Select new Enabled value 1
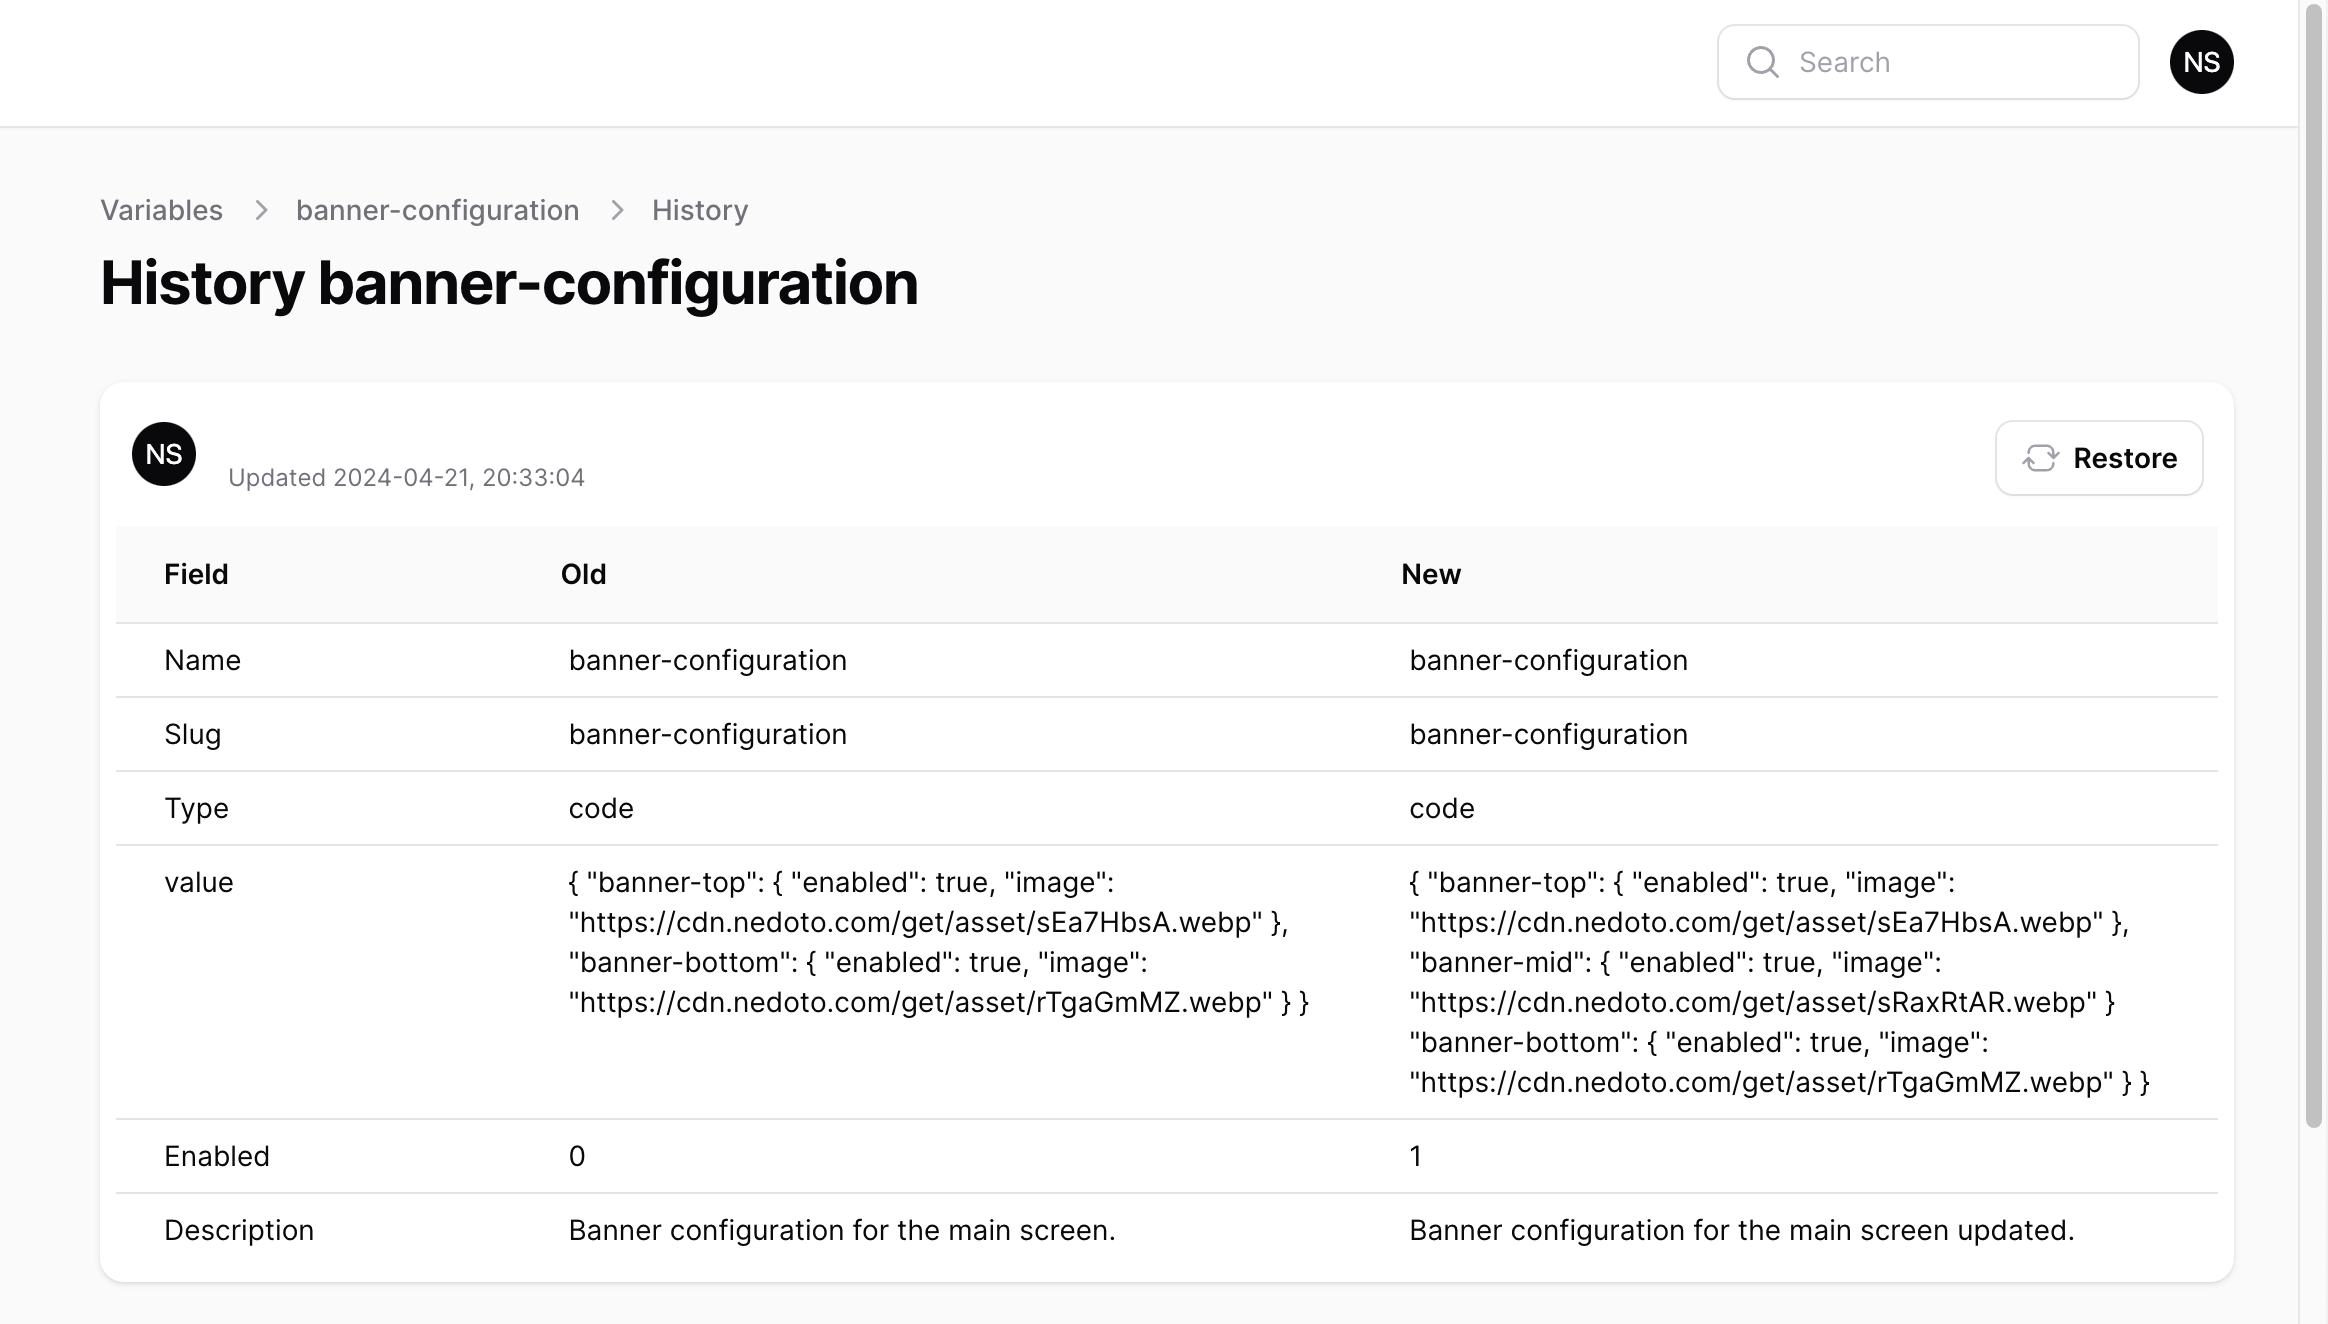 click(1415, 1156)
